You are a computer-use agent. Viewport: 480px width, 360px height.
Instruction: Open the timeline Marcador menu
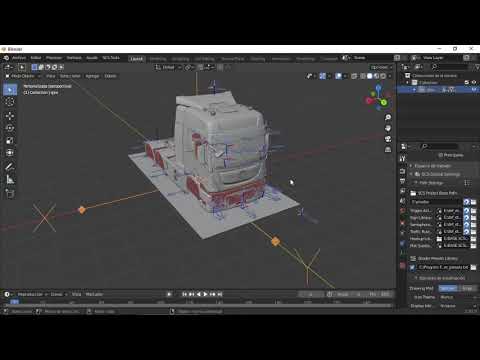[94, 294]
